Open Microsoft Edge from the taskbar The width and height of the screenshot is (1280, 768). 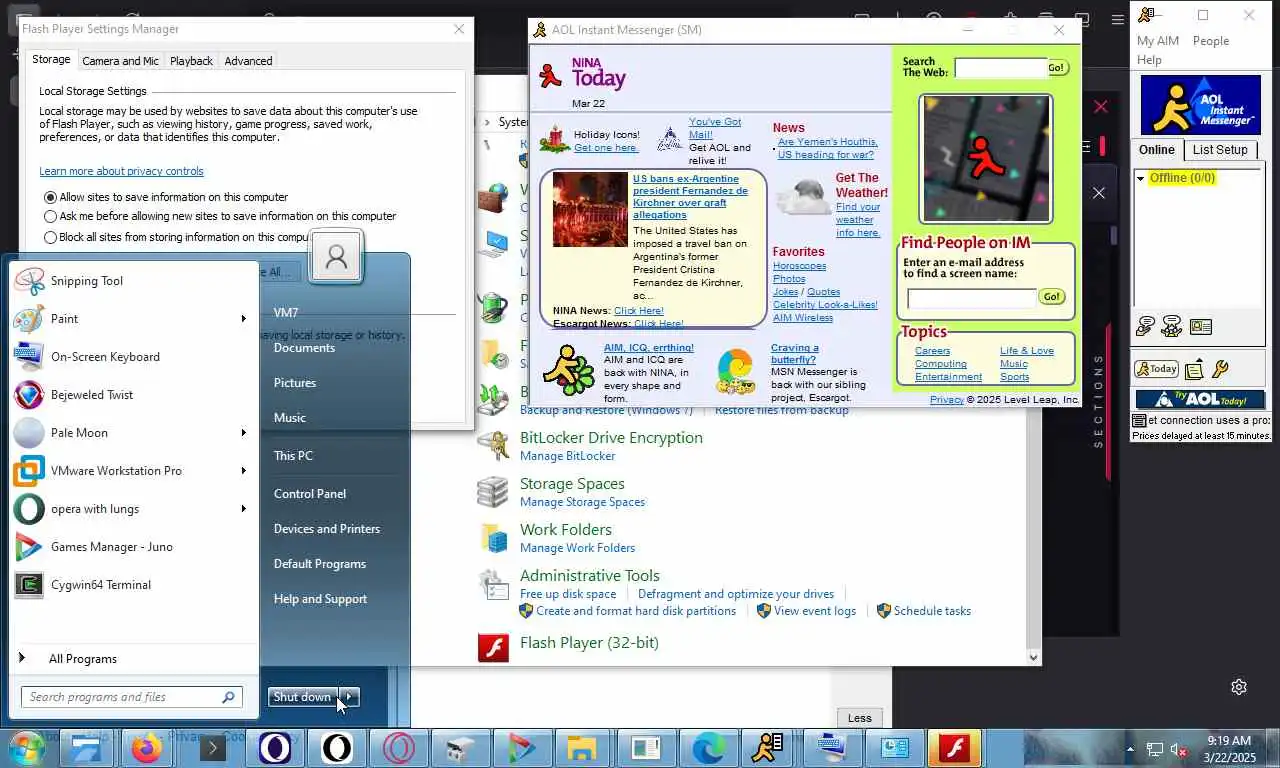[708, 748]
